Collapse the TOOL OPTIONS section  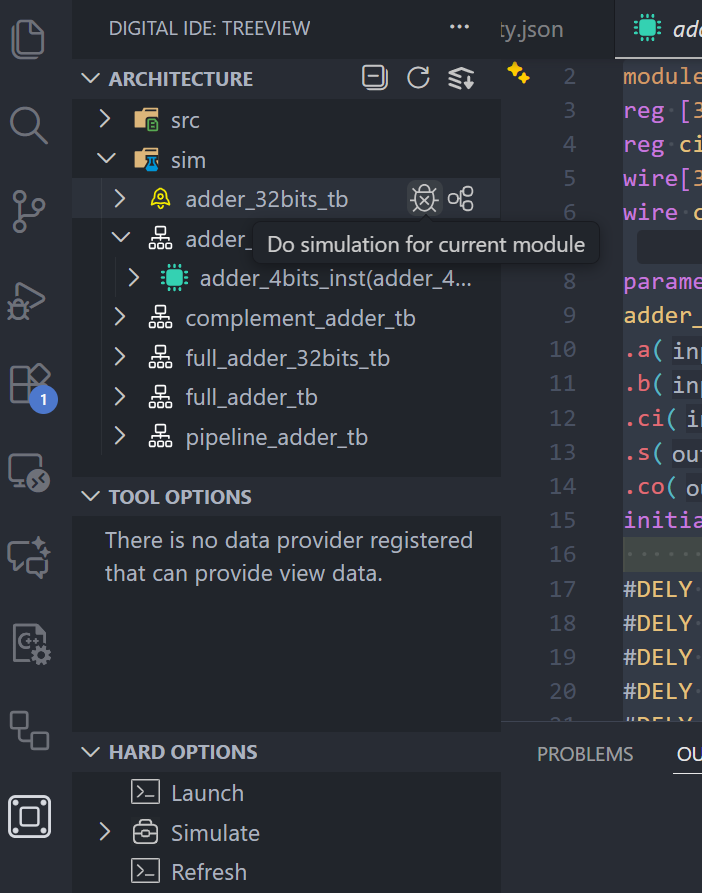point(91,497)
